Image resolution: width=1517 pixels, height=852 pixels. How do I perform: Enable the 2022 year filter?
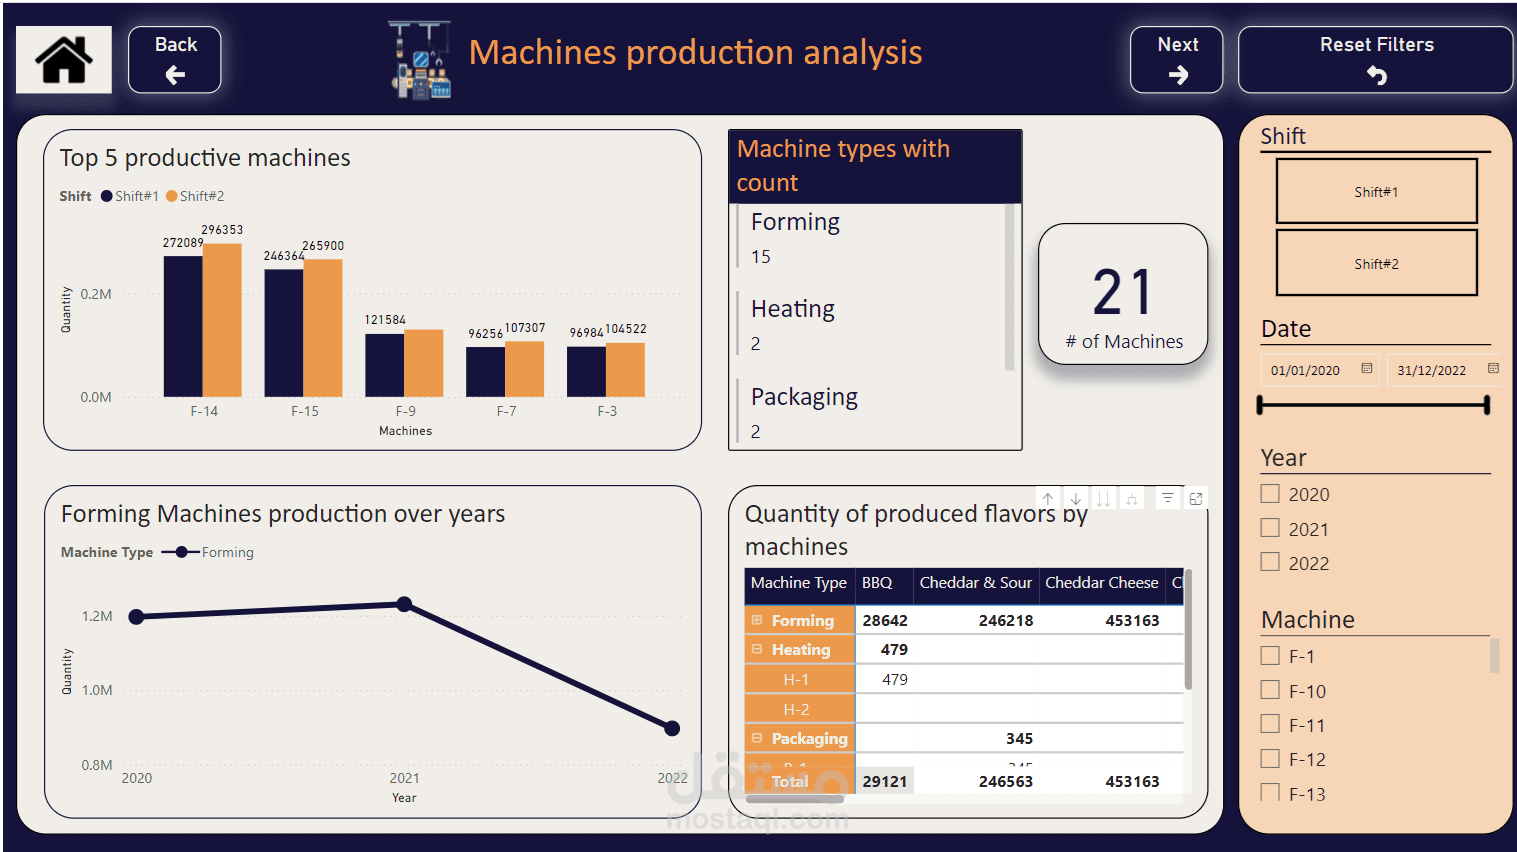tap(1270, 562)
